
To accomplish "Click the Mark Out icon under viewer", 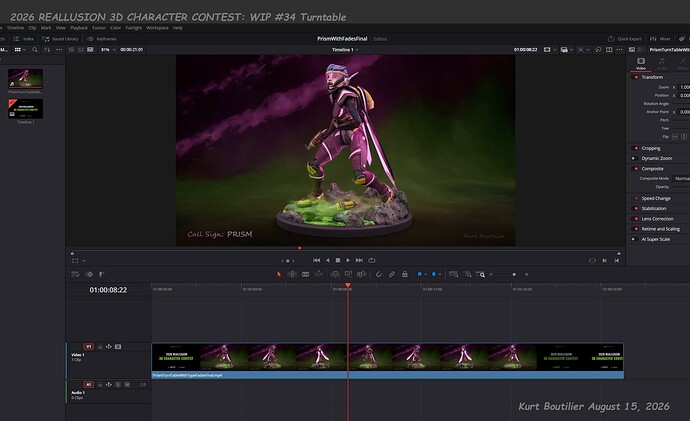I will 617,260.
